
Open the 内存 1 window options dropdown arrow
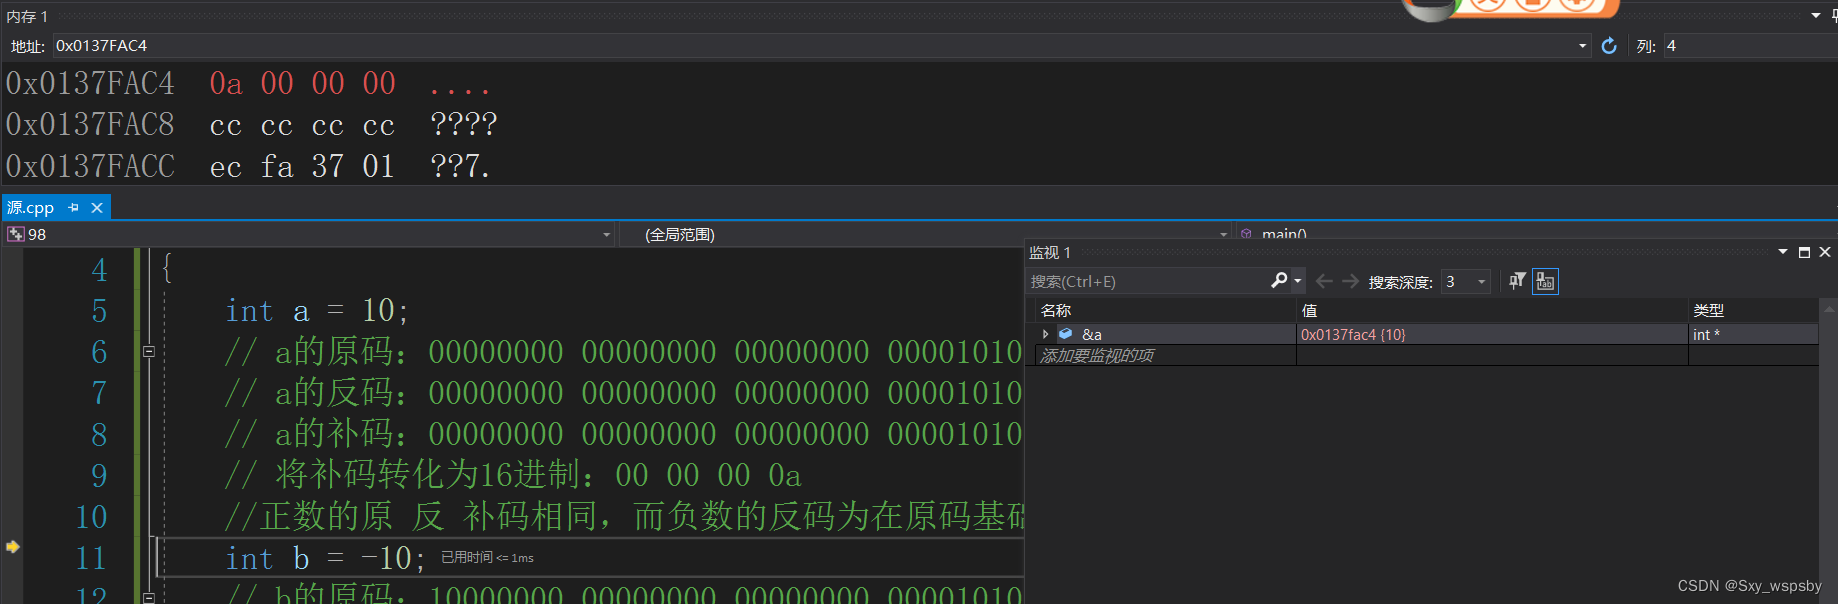pyautogui.click(x=1816, y=16)
